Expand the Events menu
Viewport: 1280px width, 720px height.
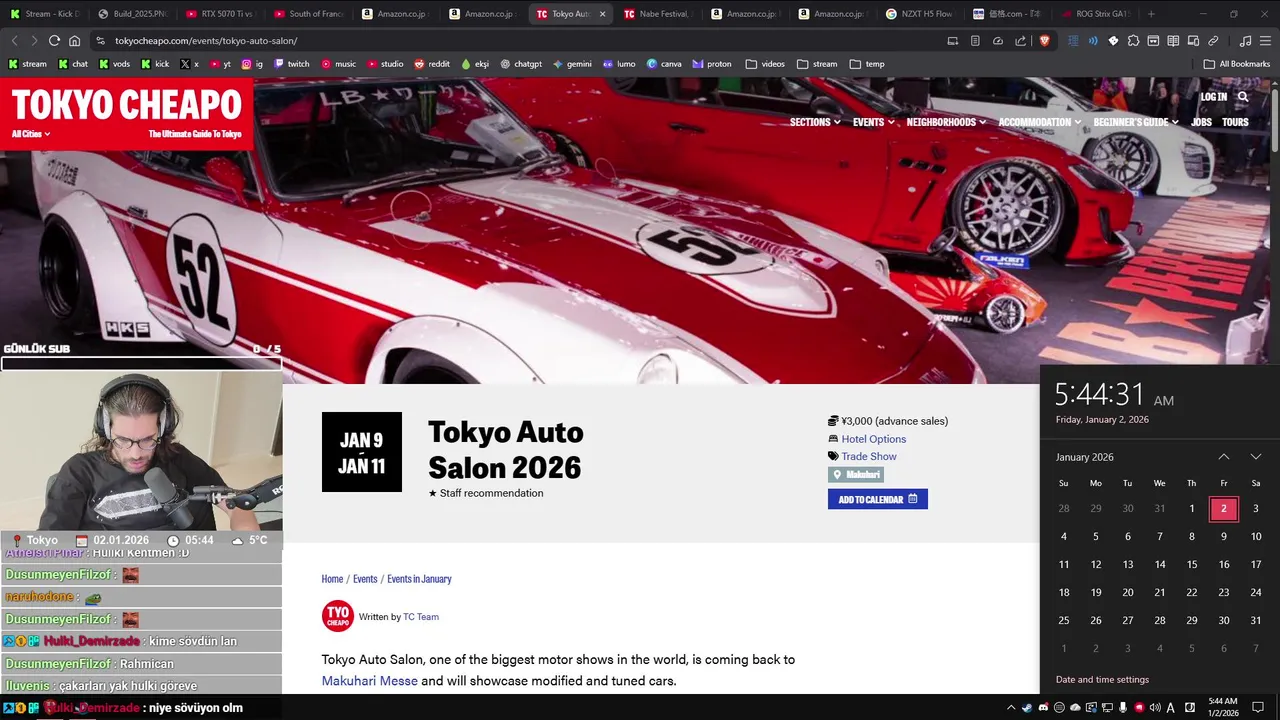tap(873, 122)
